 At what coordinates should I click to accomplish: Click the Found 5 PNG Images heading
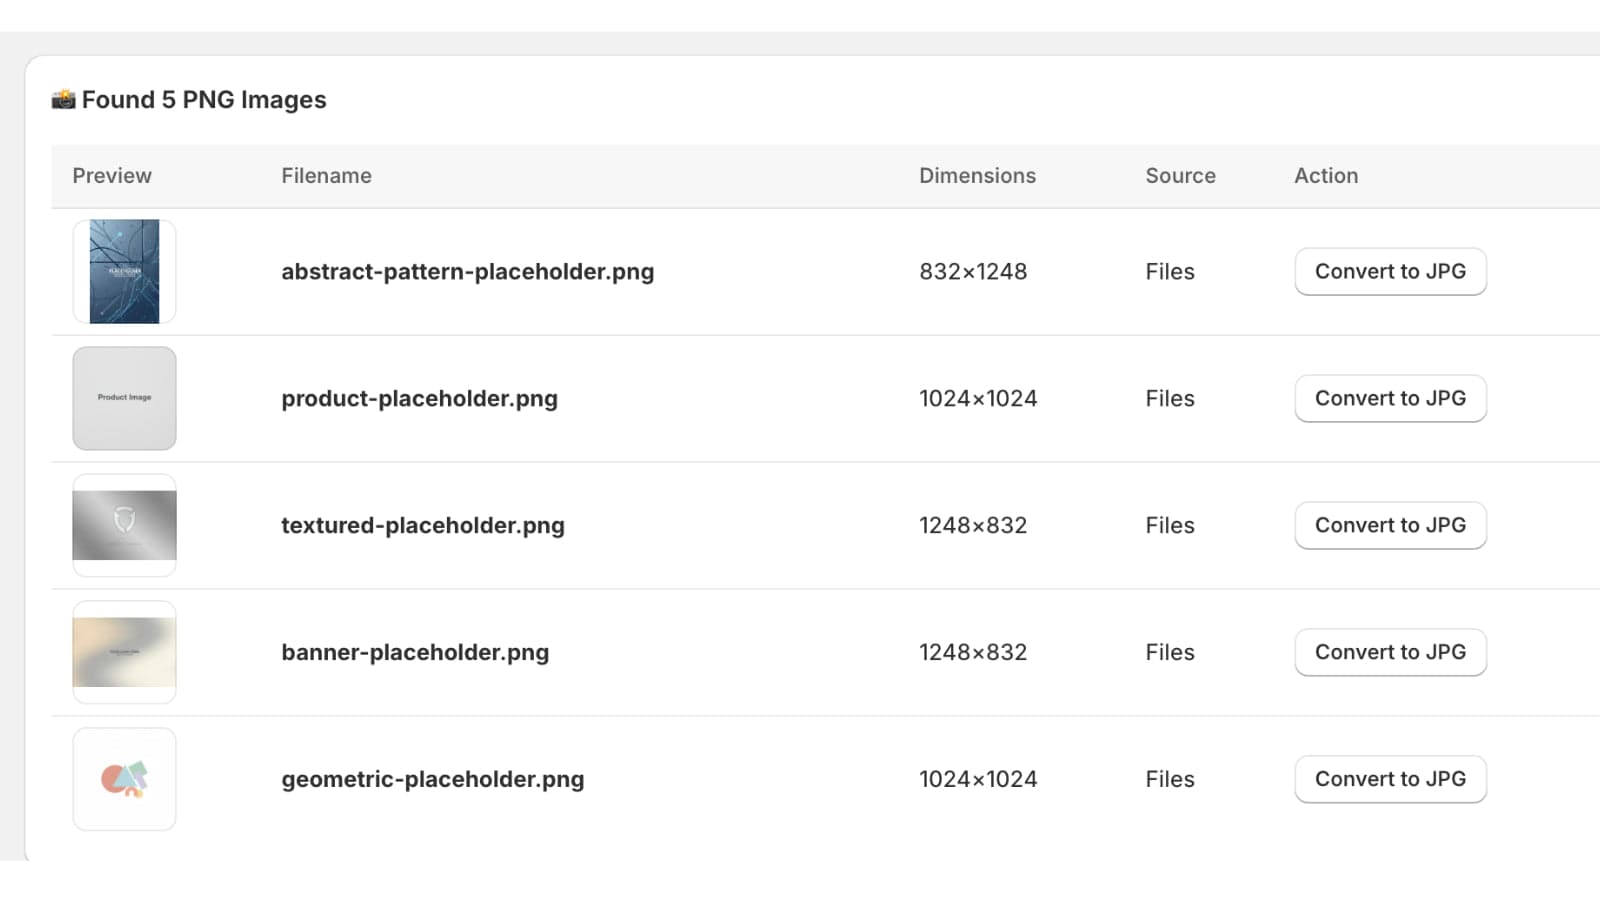(204, 100)
